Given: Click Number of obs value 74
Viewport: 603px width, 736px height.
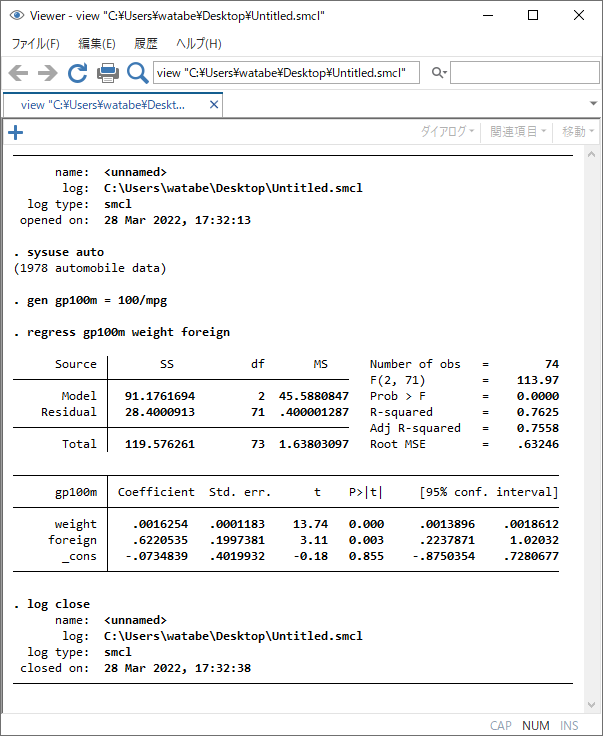Looking at the screenshot, I should pos(552,364).
